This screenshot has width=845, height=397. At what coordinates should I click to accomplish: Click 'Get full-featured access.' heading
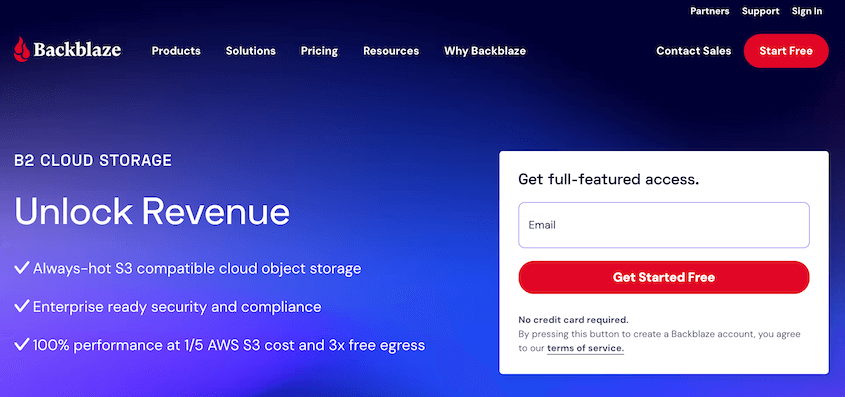[x=608, y=179]
